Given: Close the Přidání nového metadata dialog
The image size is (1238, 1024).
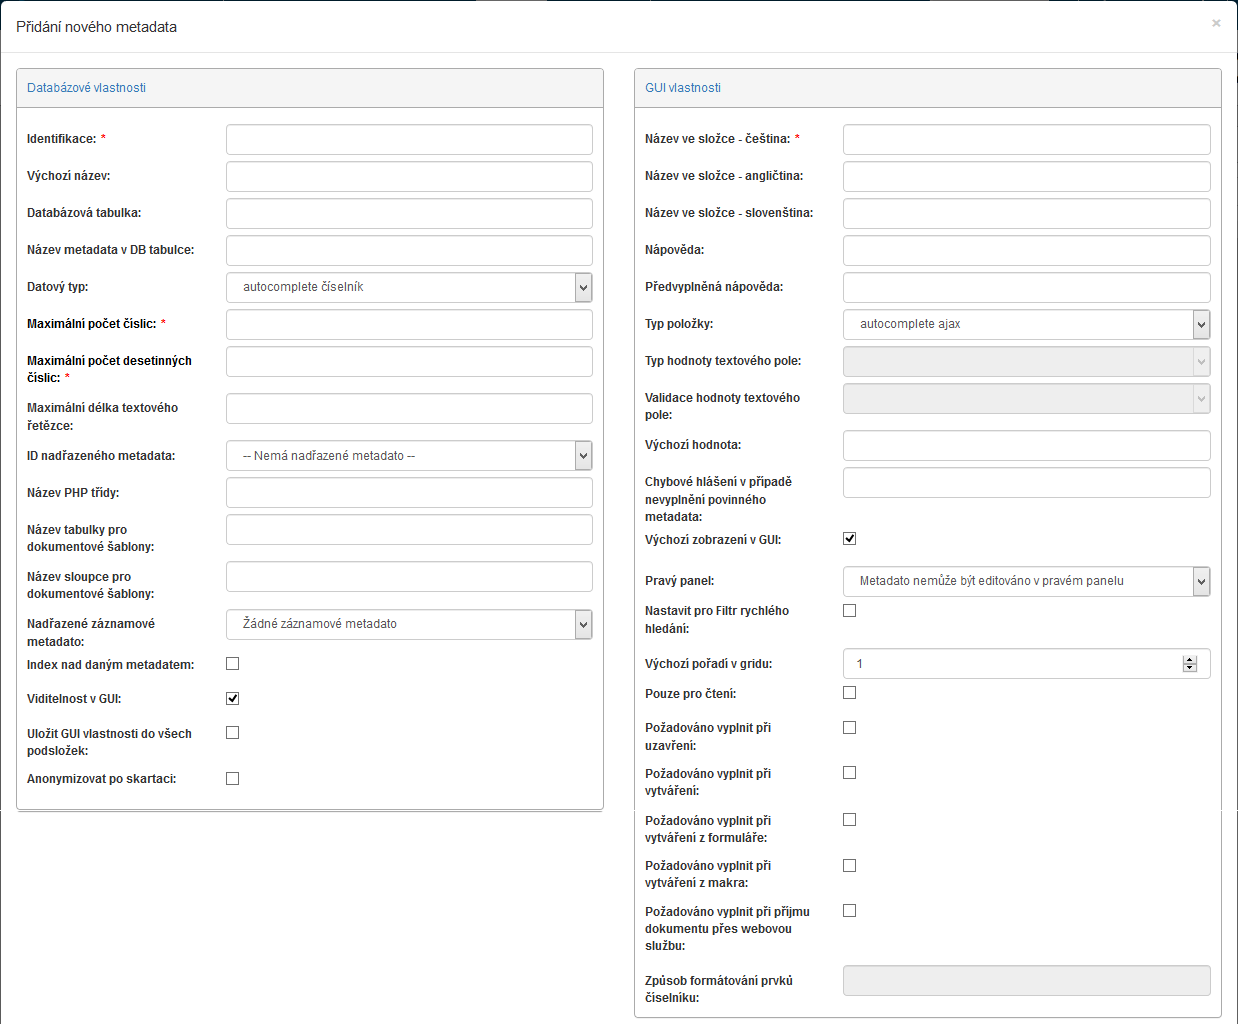Looking at the screenshot, I should pos(1216,23).
